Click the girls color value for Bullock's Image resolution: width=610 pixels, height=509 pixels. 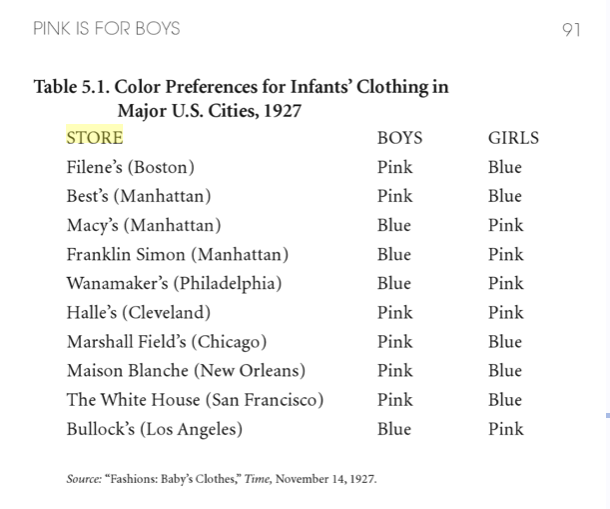pos(505,429)
